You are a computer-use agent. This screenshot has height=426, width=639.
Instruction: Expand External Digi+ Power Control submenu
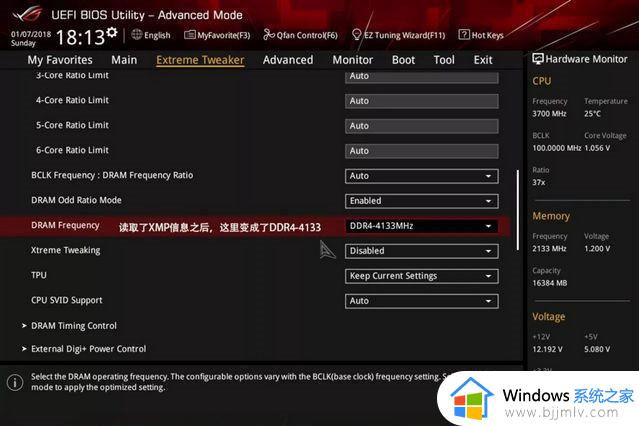[88, 349]
